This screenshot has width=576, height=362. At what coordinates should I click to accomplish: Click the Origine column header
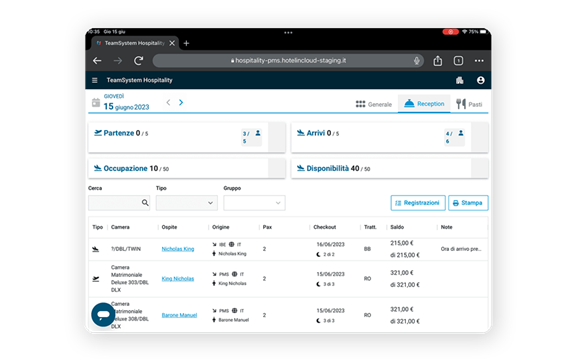pos(221,227)
